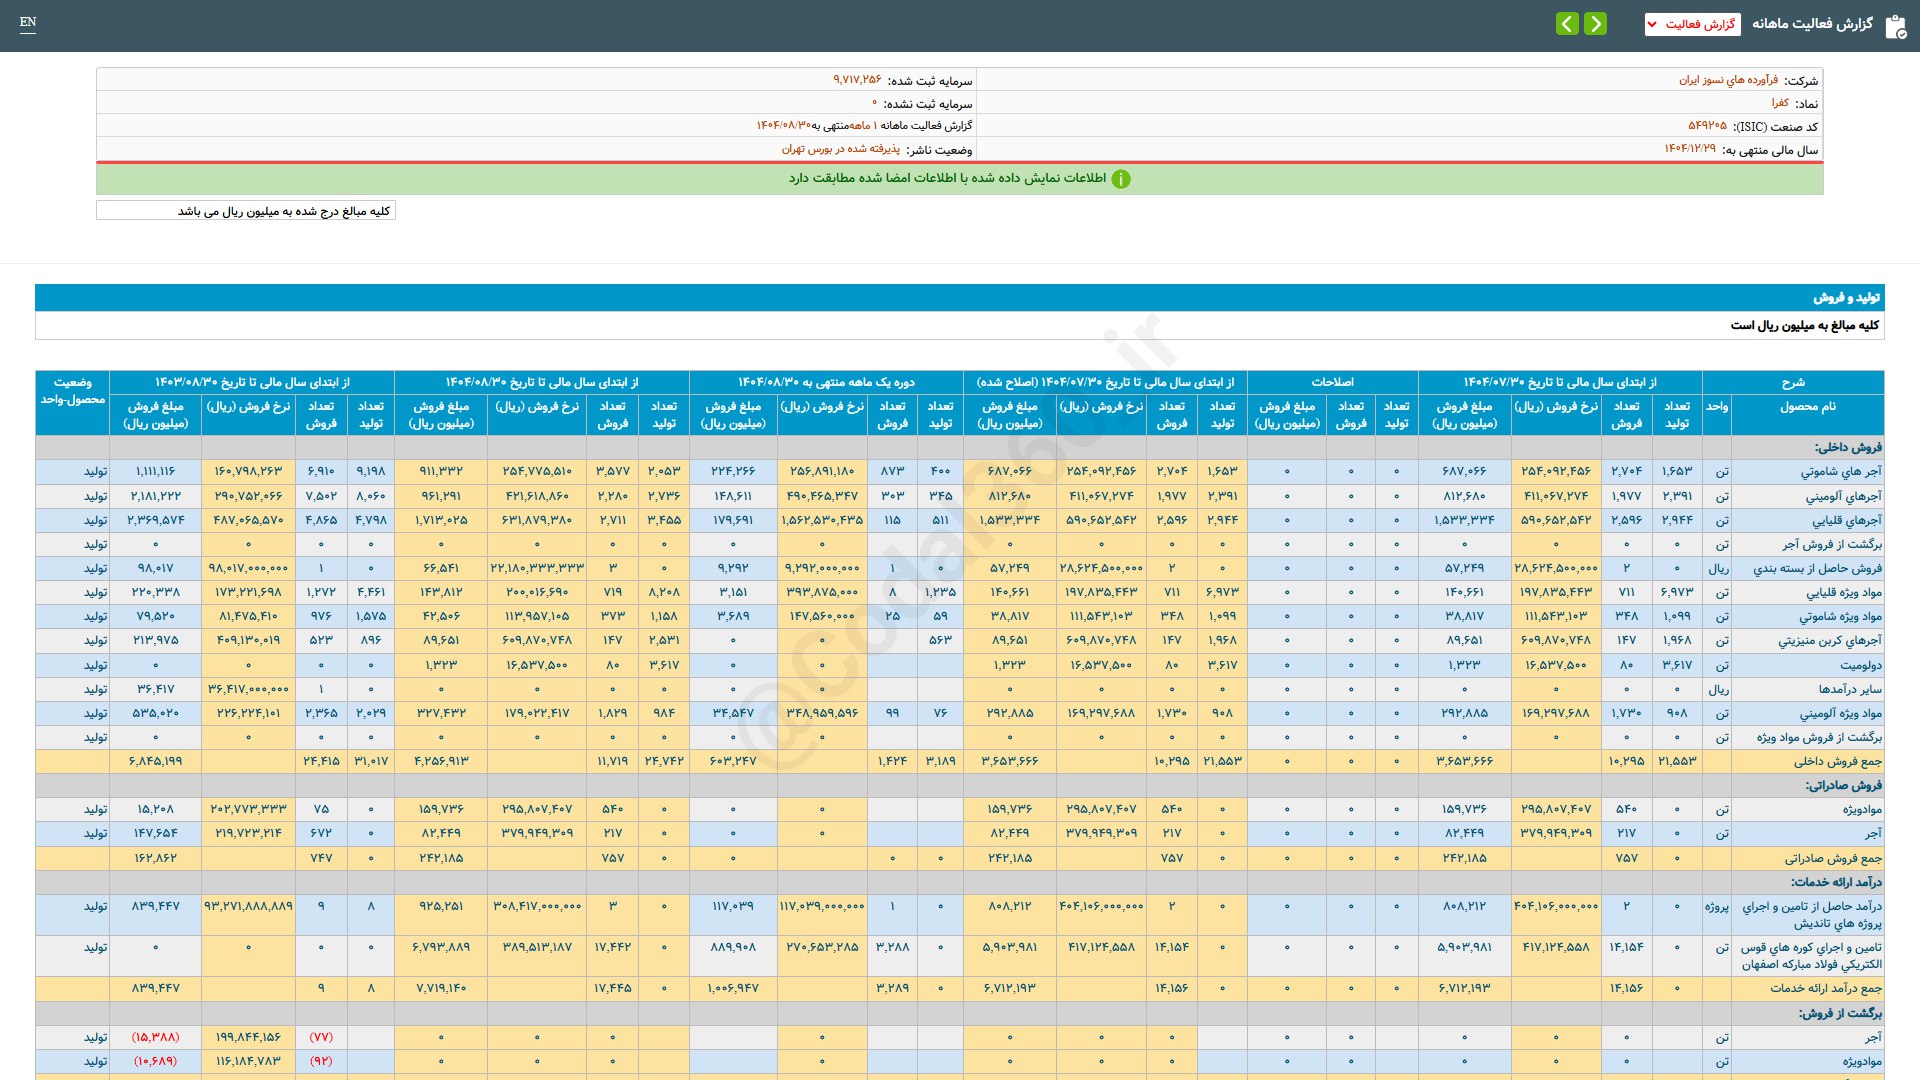Click the symbol value کفرا

tap(1780, 103)
